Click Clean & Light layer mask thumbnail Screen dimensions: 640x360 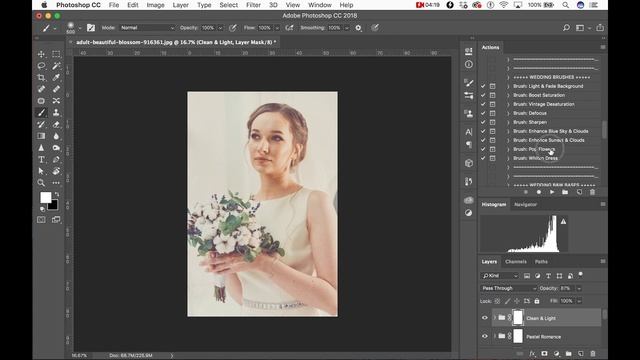pos(518,318)
